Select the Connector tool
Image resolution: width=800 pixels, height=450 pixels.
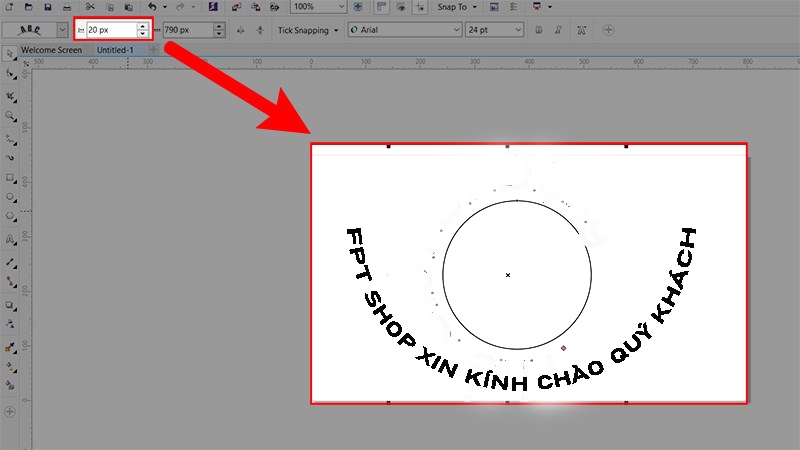[x=10, y=282]
